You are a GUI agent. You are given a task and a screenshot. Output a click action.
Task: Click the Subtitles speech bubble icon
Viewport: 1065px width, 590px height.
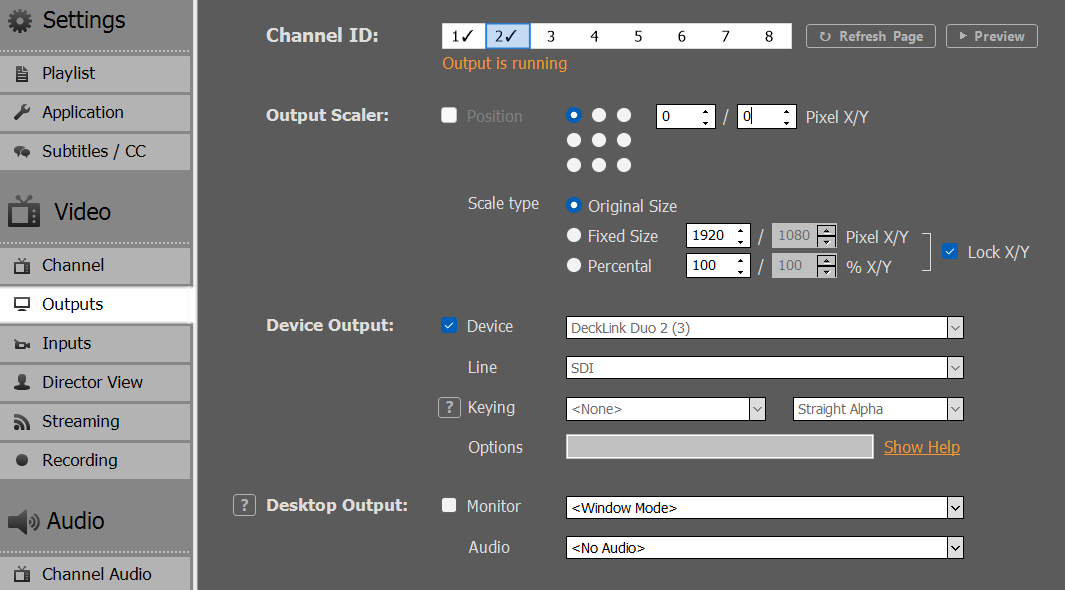point(22,151)
